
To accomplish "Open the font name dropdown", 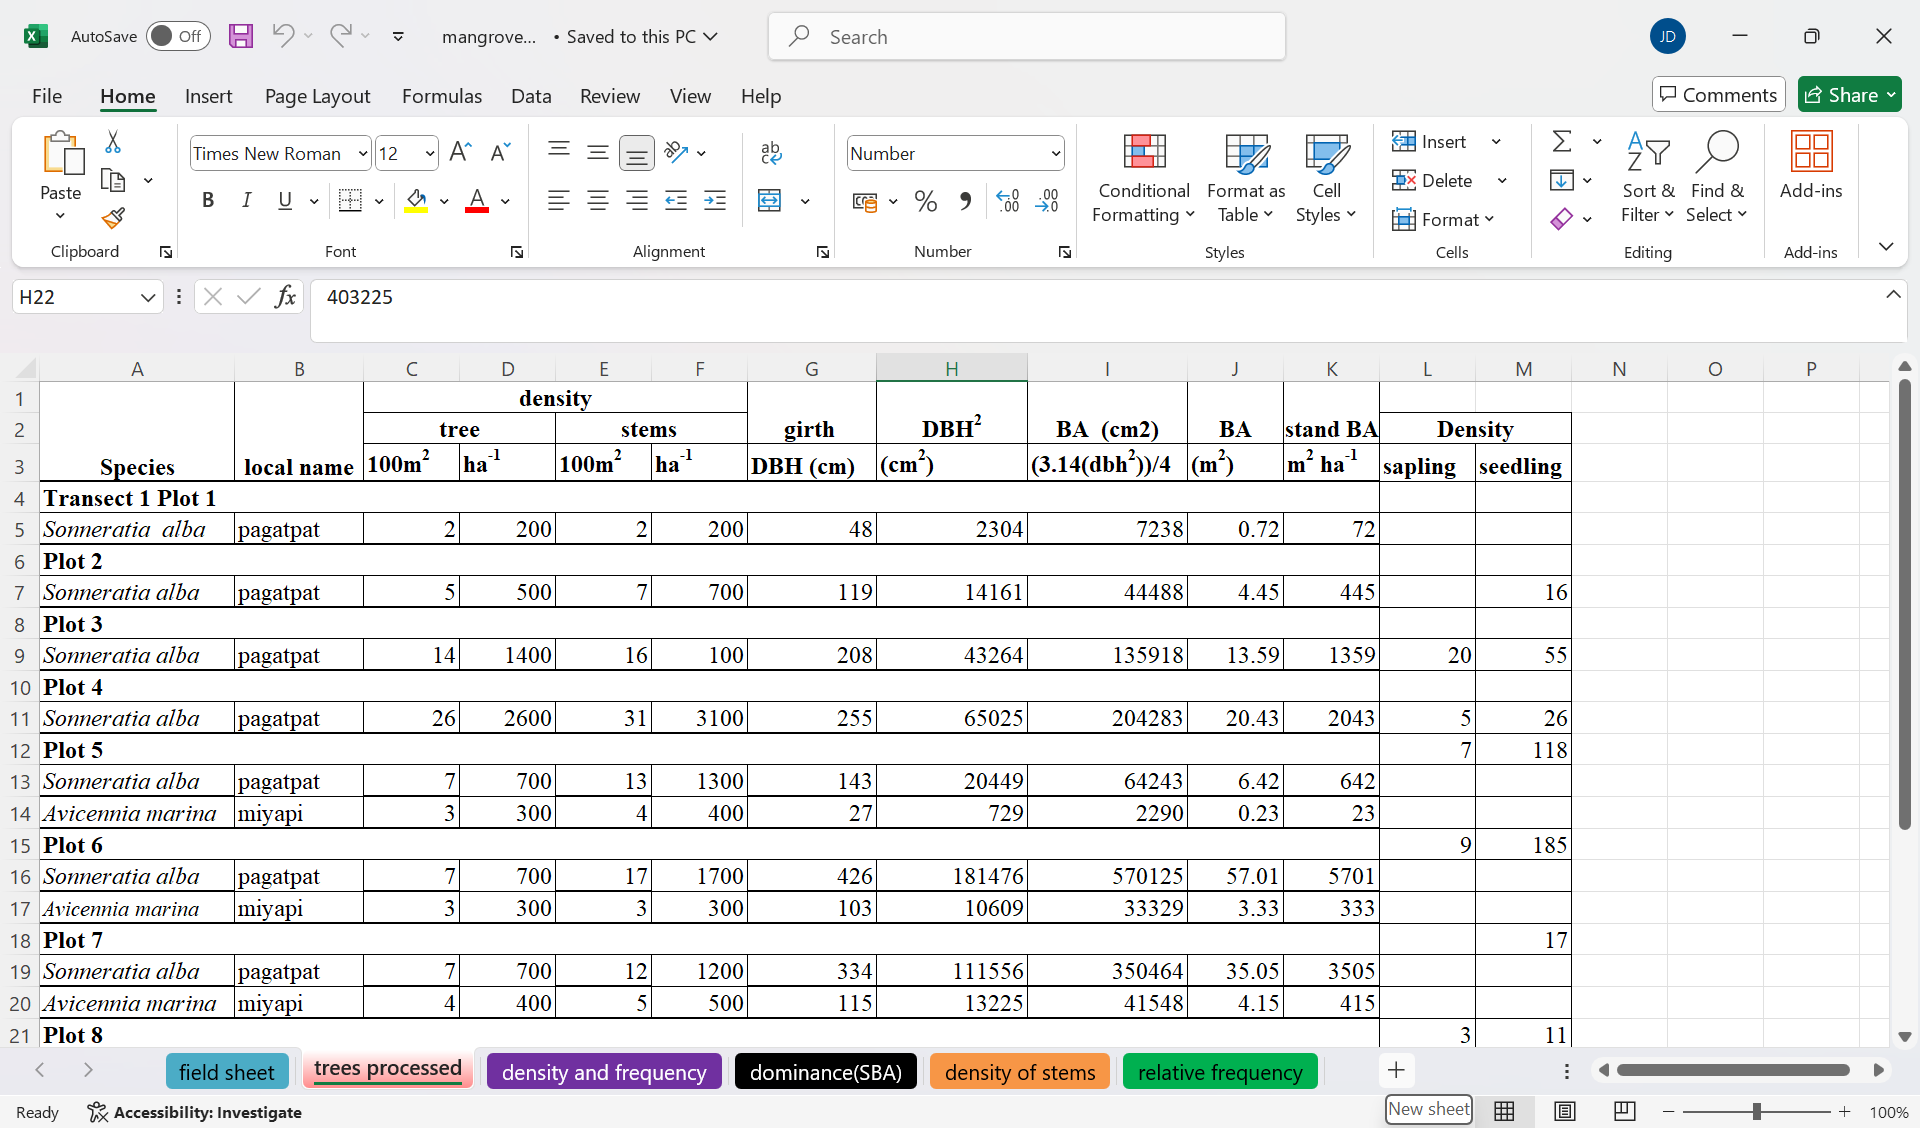I will 362,154.
